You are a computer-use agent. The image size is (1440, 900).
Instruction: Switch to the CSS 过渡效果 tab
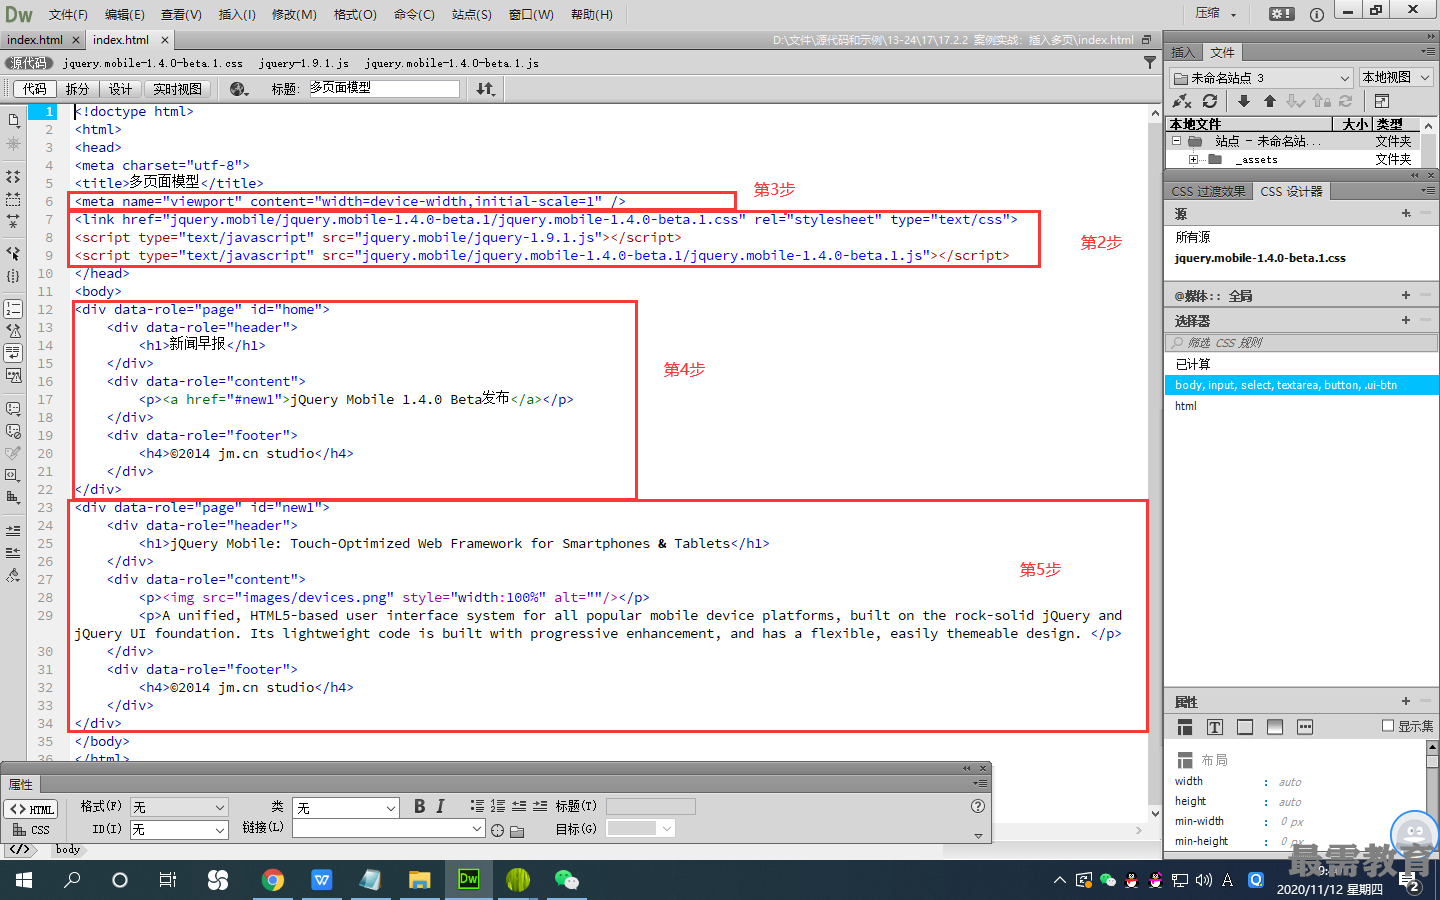point(1208,191)
